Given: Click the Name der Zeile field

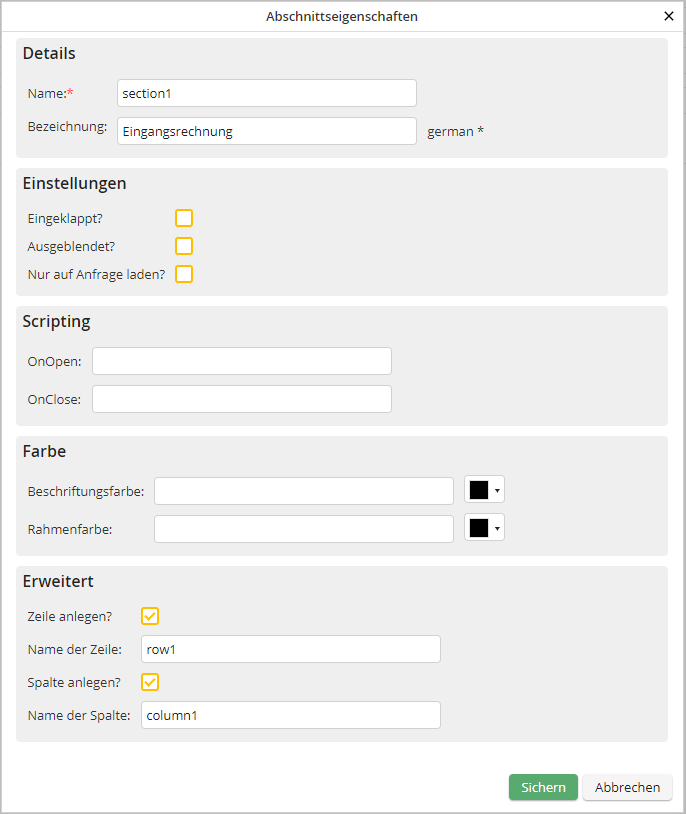Looking at the screenshot, I should [290, 649].
